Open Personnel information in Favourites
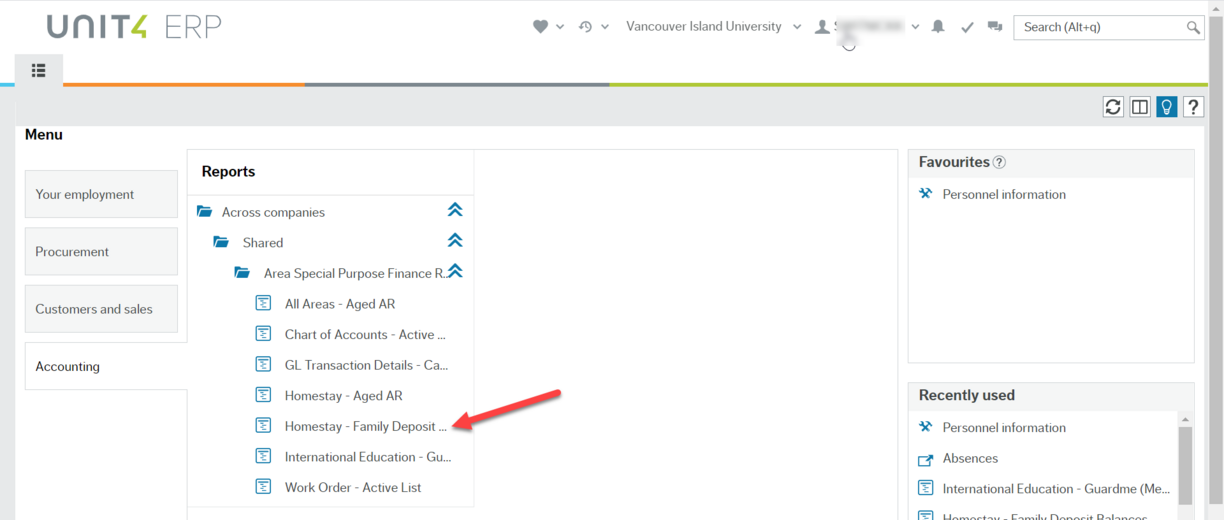The height and width of the screenshot is (520, 1224). (x=1004, y=194)
